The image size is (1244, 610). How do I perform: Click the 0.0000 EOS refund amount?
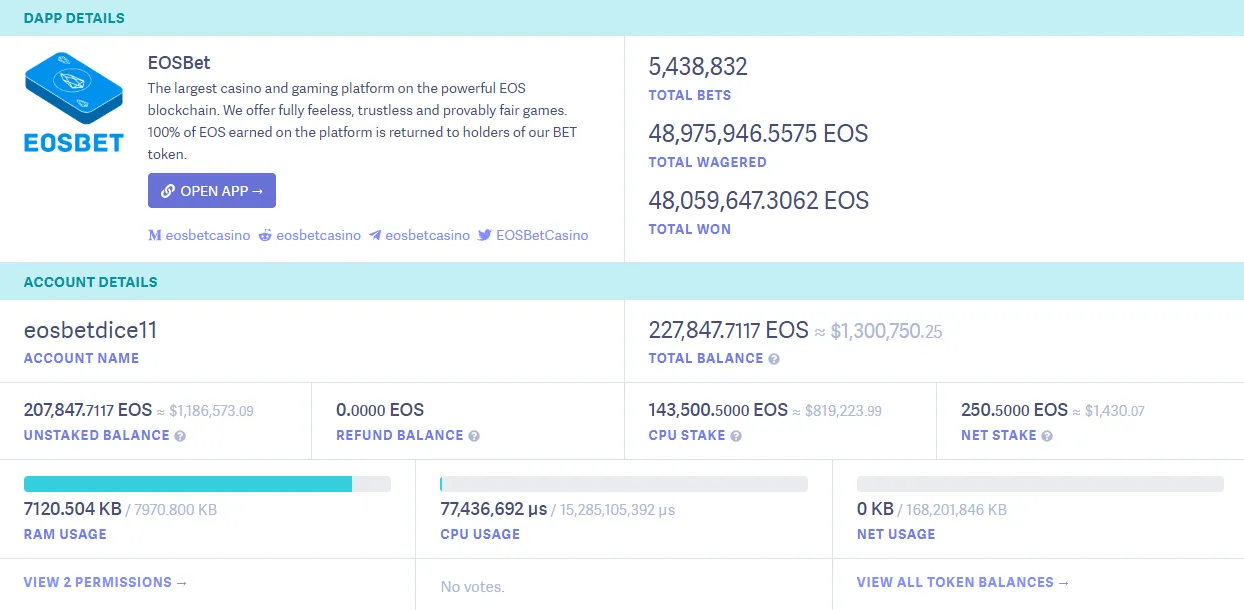(x=380, y=410)
